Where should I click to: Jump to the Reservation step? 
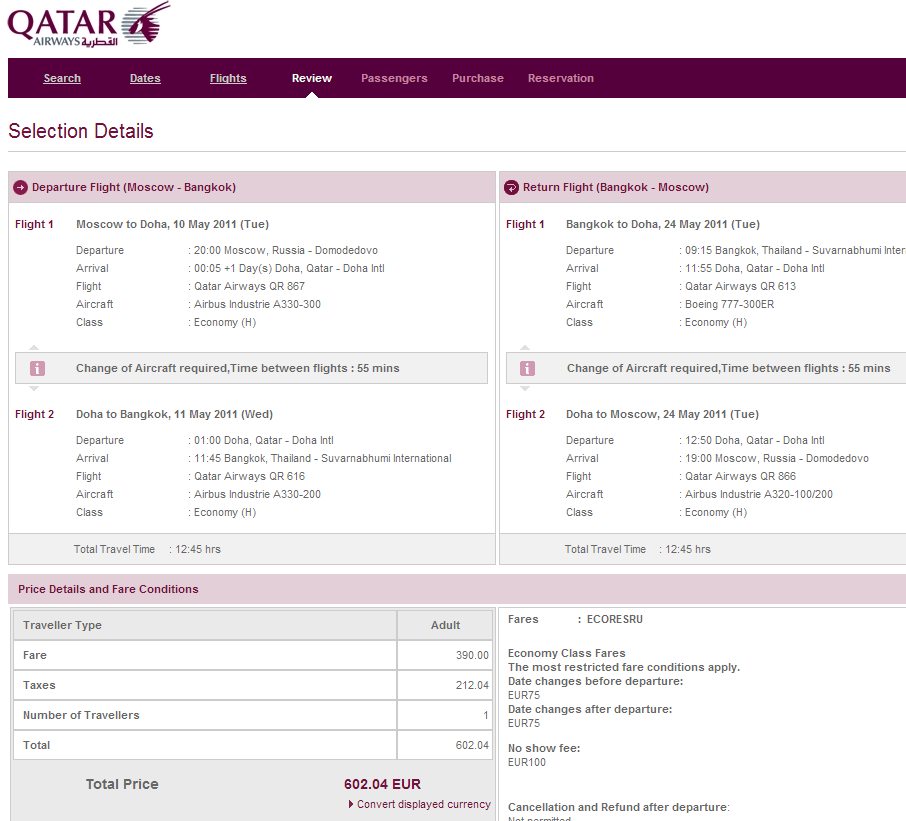560,78
